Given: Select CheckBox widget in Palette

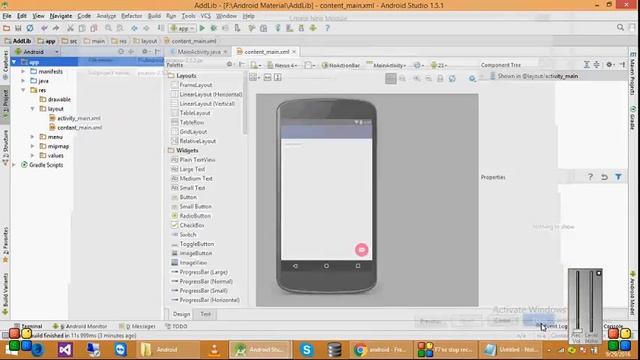Looking at the screenshot, I should click(188, 225).
